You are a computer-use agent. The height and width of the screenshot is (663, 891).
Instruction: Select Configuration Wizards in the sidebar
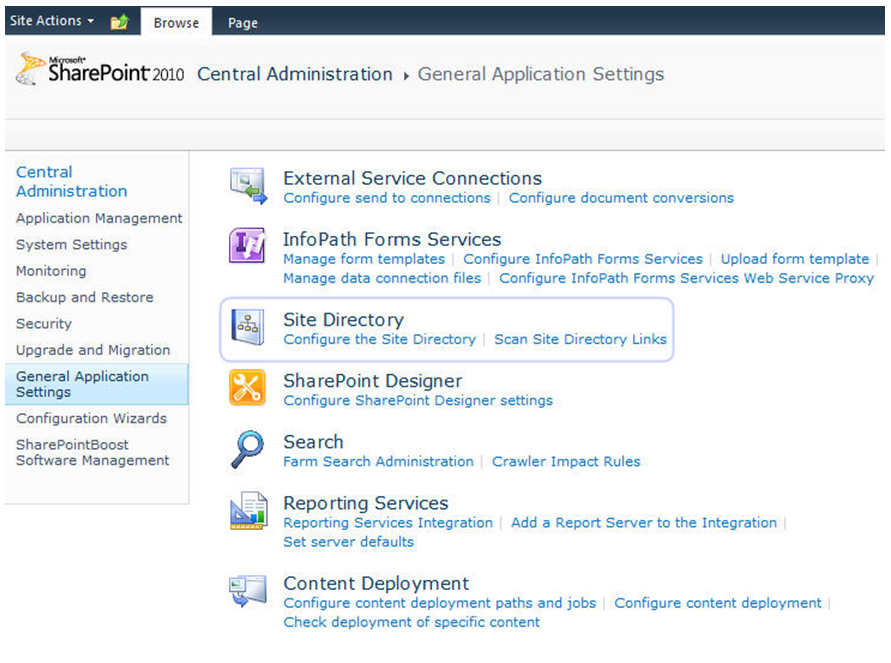[91, 418]
